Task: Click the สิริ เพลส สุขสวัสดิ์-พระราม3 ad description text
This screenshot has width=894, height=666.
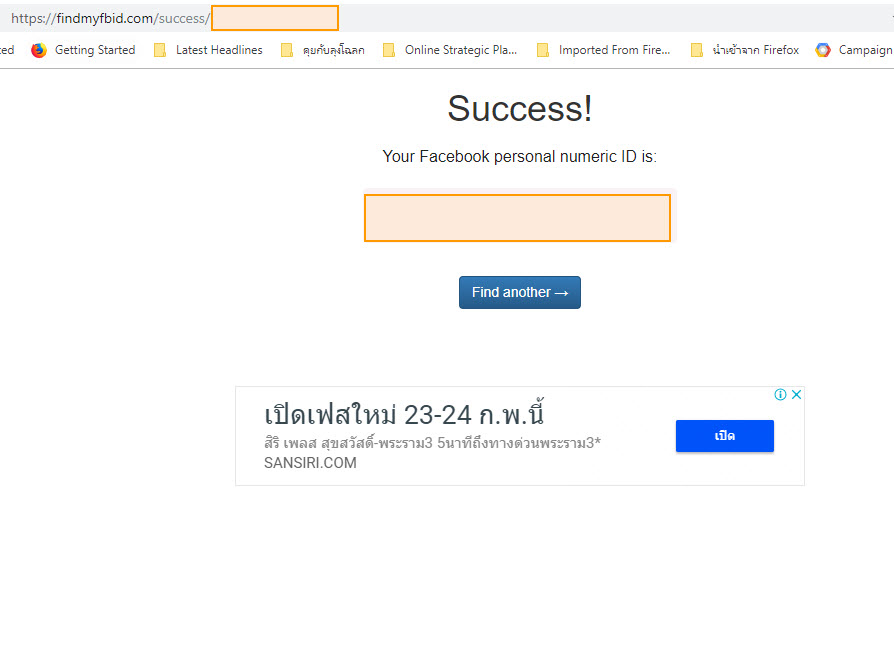Action: 432,443
